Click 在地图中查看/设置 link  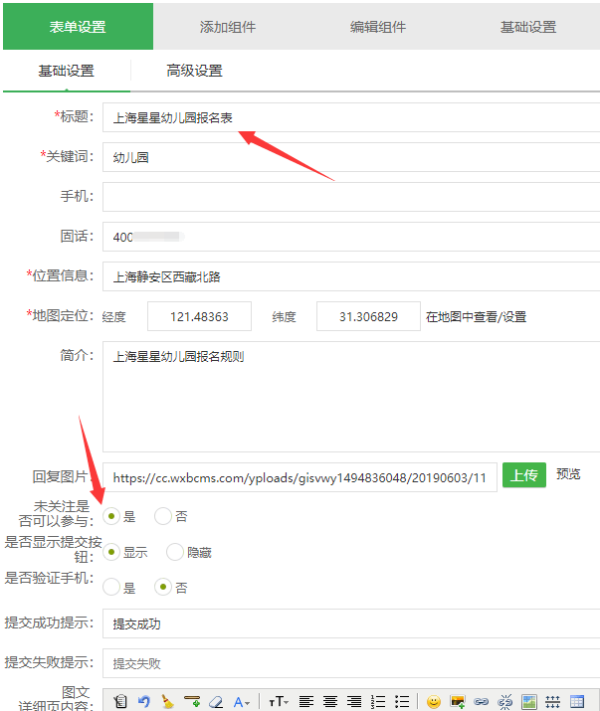coord(476,317)
